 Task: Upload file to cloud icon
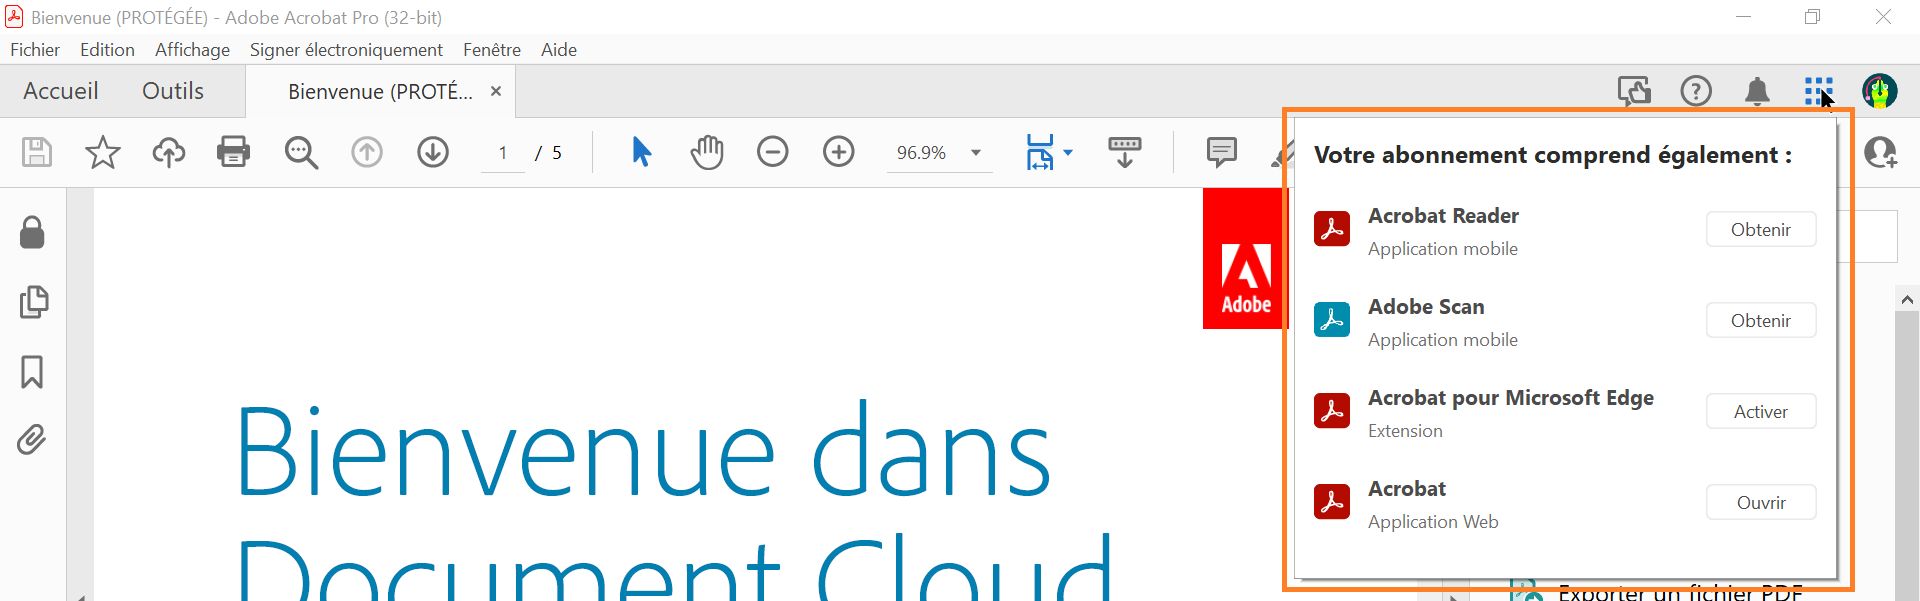(x=169, y=152)
